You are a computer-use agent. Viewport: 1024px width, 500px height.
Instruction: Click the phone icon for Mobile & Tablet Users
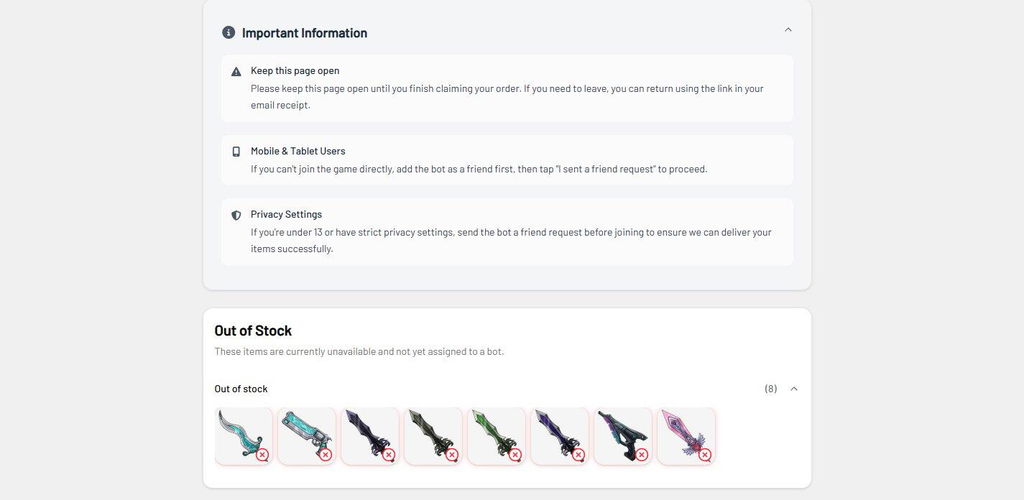click(x=236, y=151)
